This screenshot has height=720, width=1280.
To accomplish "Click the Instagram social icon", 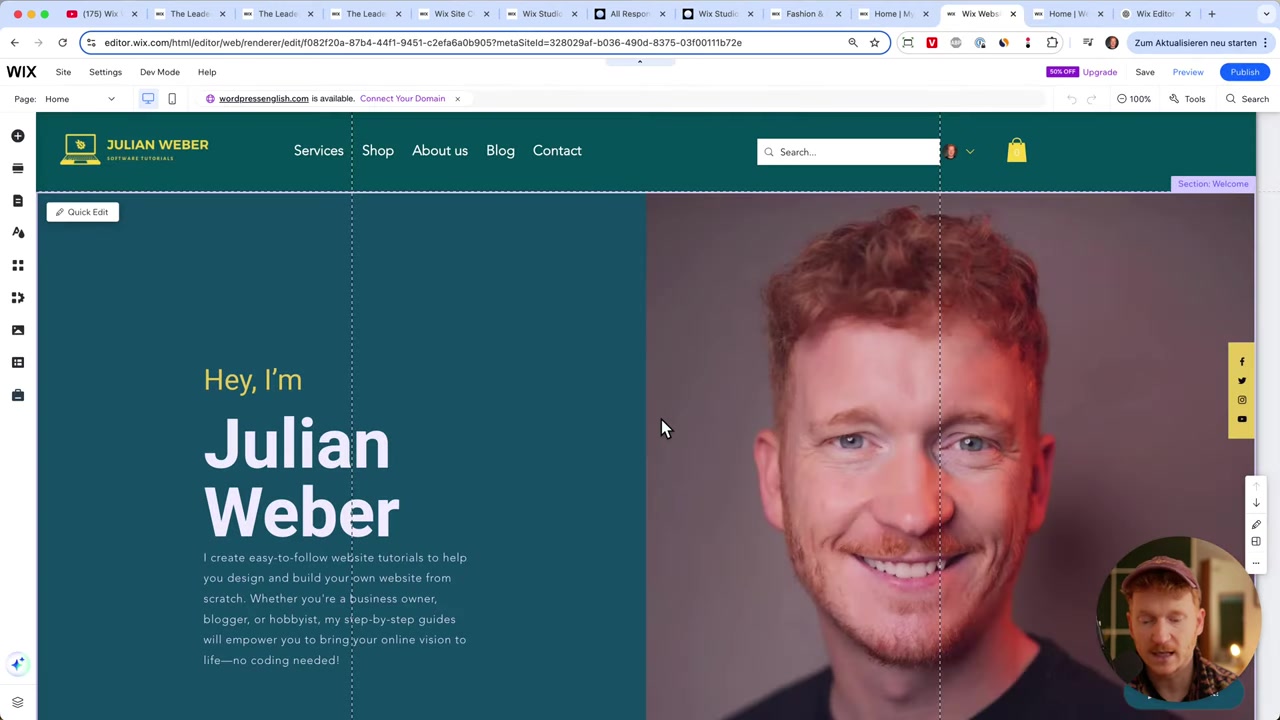I will [1242, 400].
